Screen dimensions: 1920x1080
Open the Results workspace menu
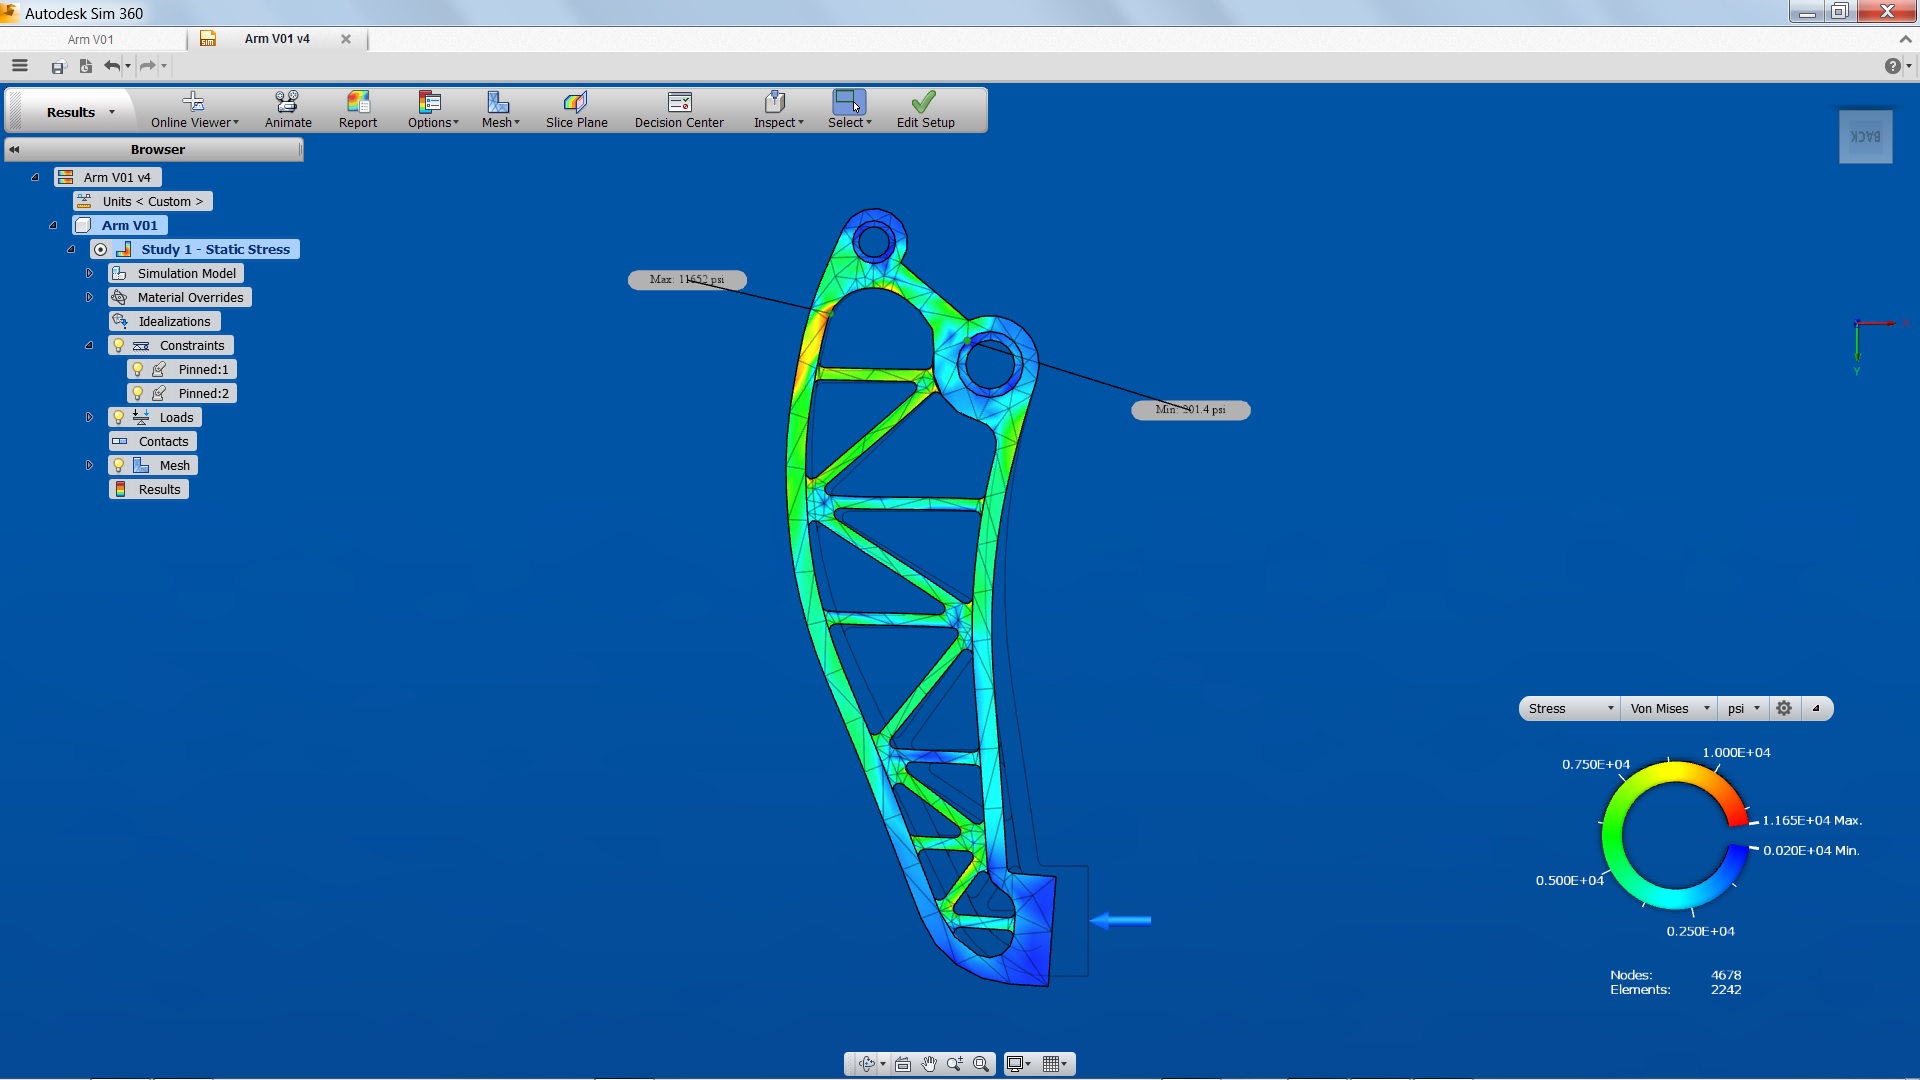click(80, 112)
